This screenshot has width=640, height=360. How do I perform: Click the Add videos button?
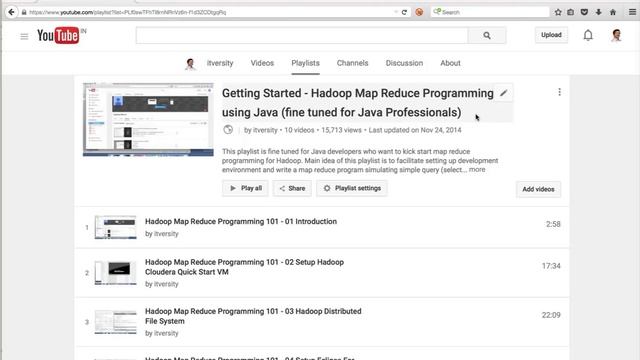(x=538, y=189)
